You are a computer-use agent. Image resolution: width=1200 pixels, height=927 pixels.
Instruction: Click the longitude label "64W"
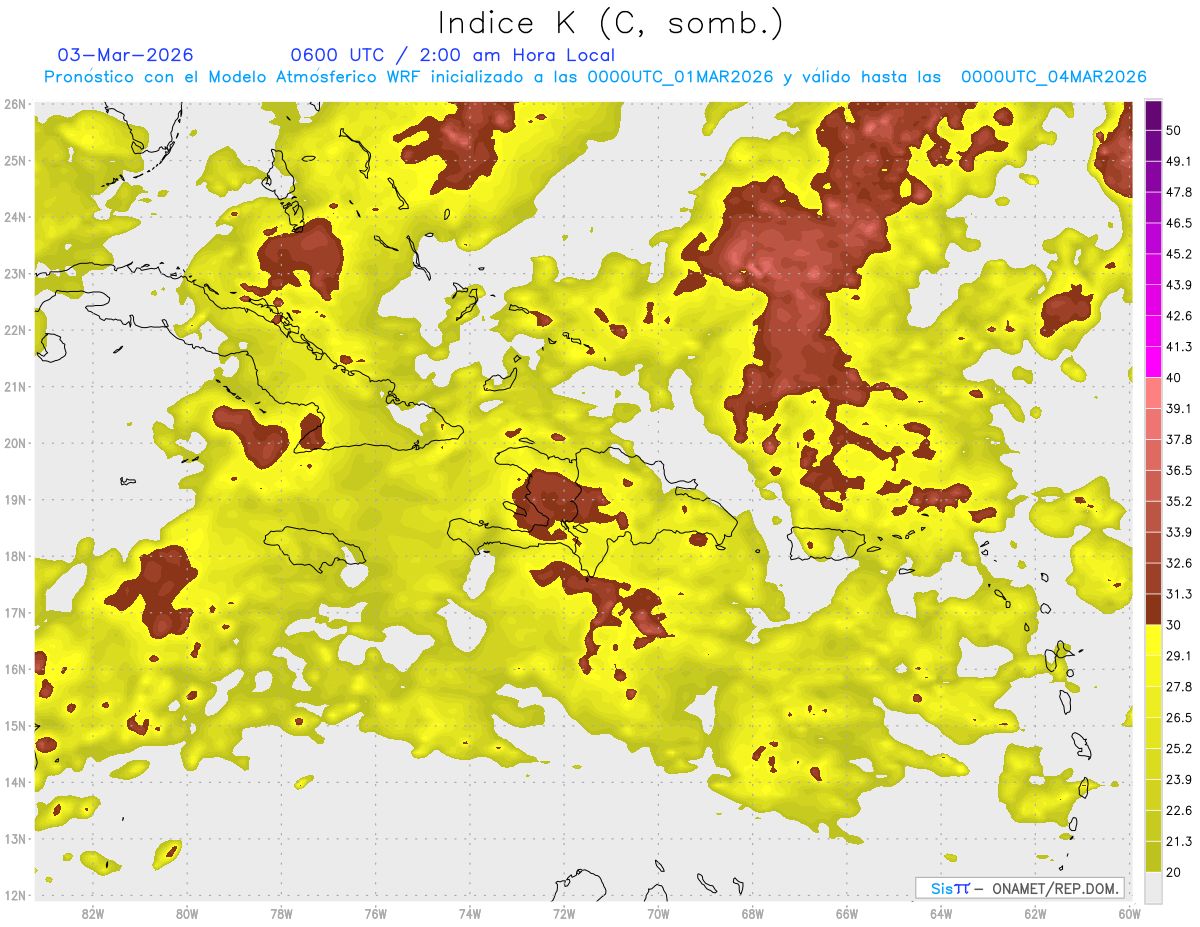pyautogui.click(x=940, y=913)
